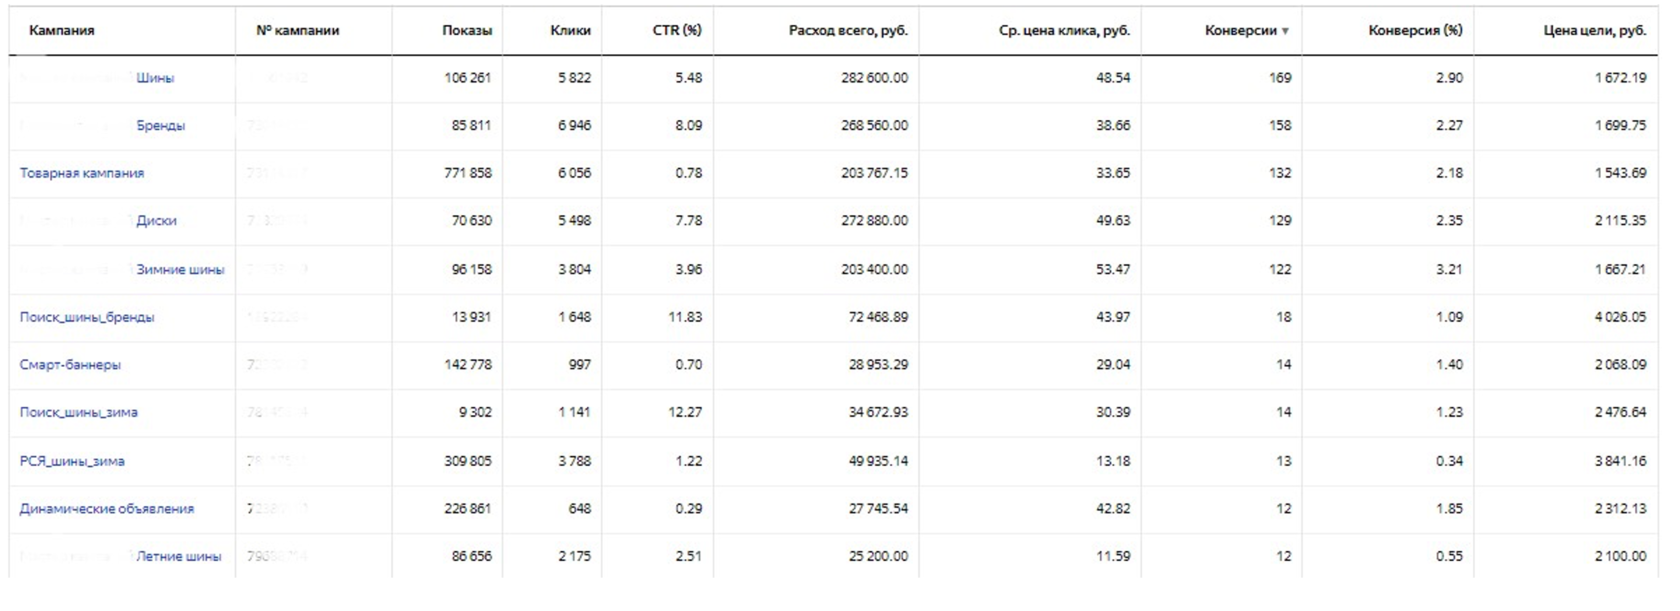The width and height of the screenshot is (1680, 611).
Task: Click the sort arrow next to Конверсии
Action: (x=1285, y=31)
